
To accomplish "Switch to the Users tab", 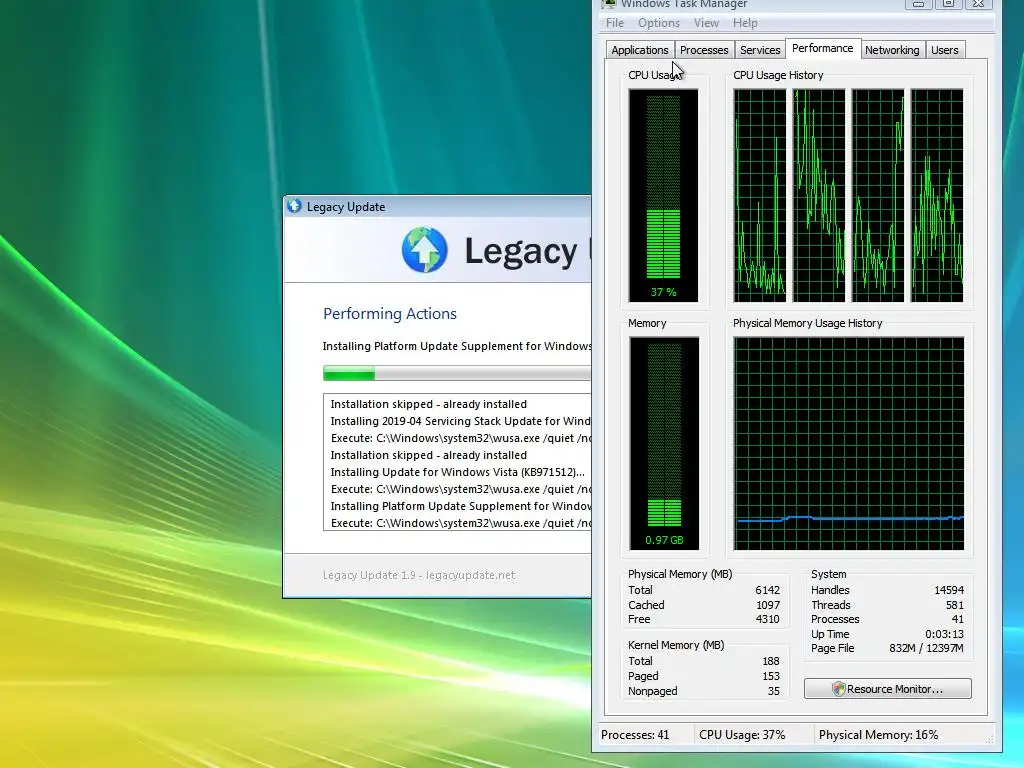I will coord(944,50).
